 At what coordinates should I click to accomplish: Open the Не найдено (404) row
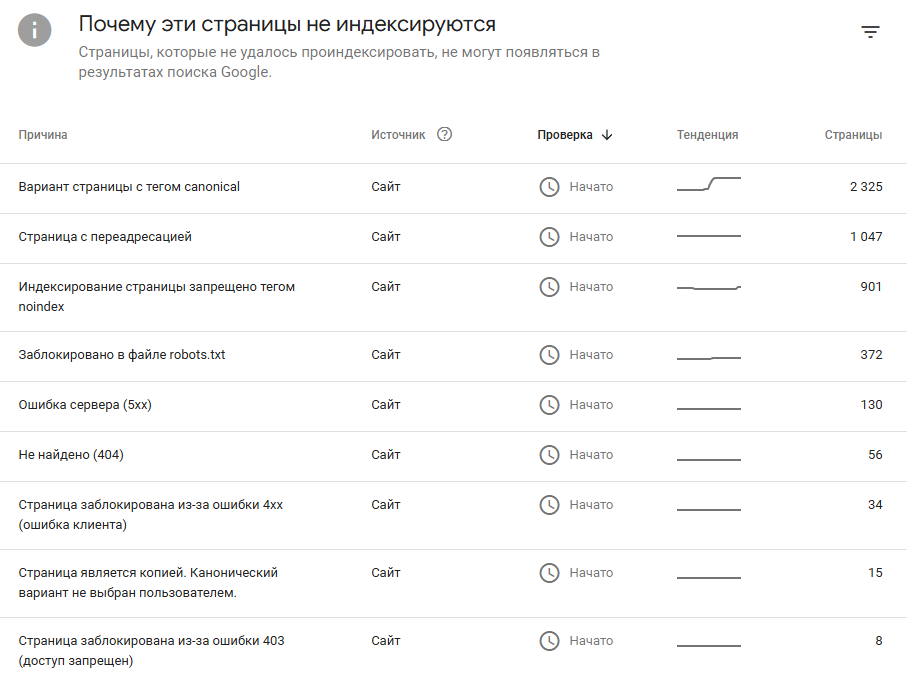[x=454, y=457]
